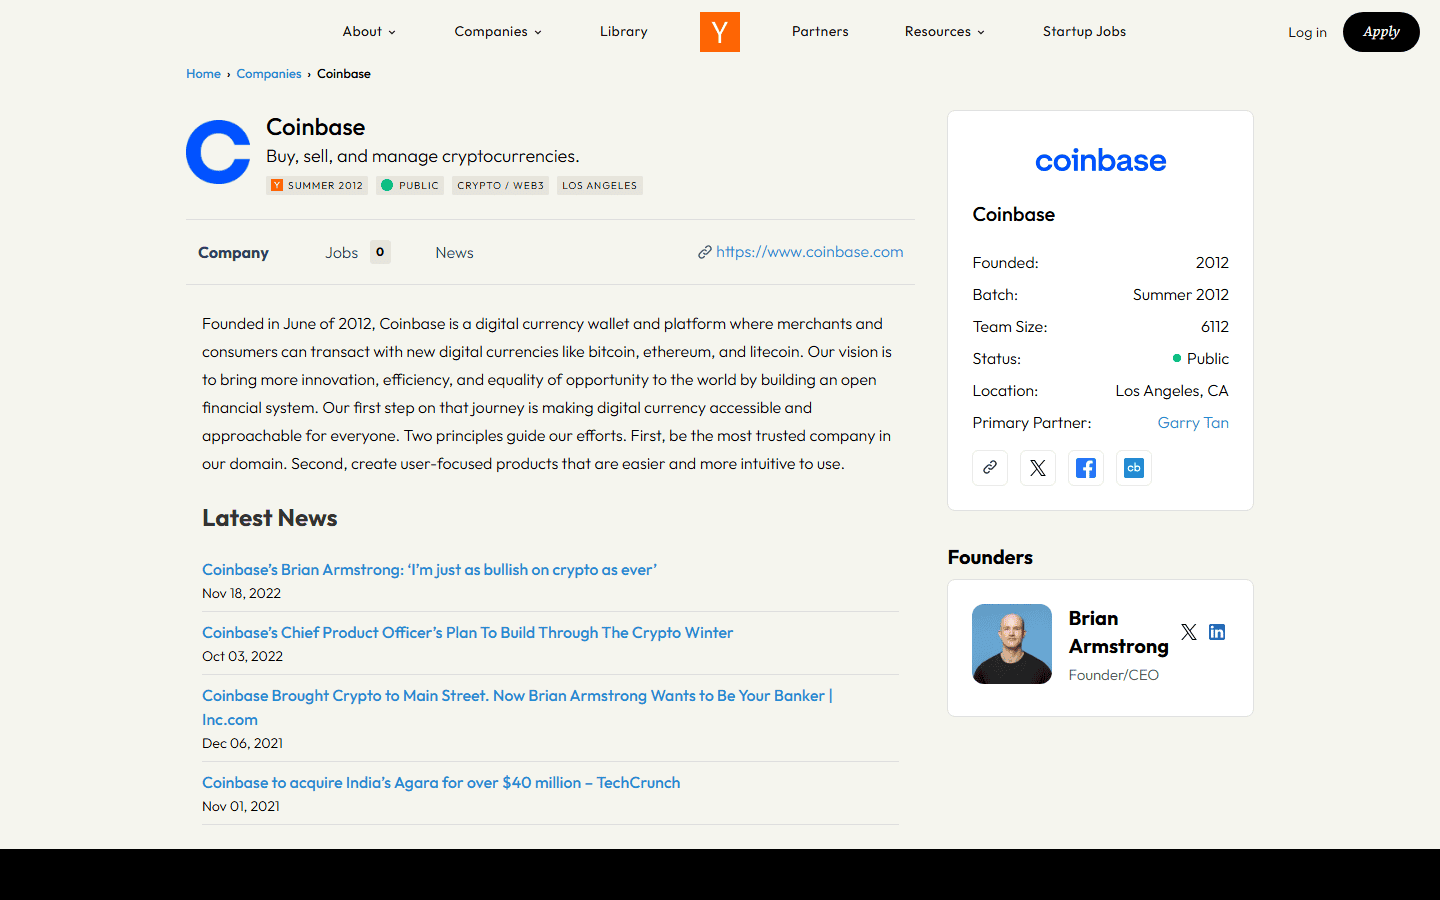The height and width of the screenshot is (900, 1440).
Task: Open Coinbase's Crunchbase profile icon
Action: 1134,467
